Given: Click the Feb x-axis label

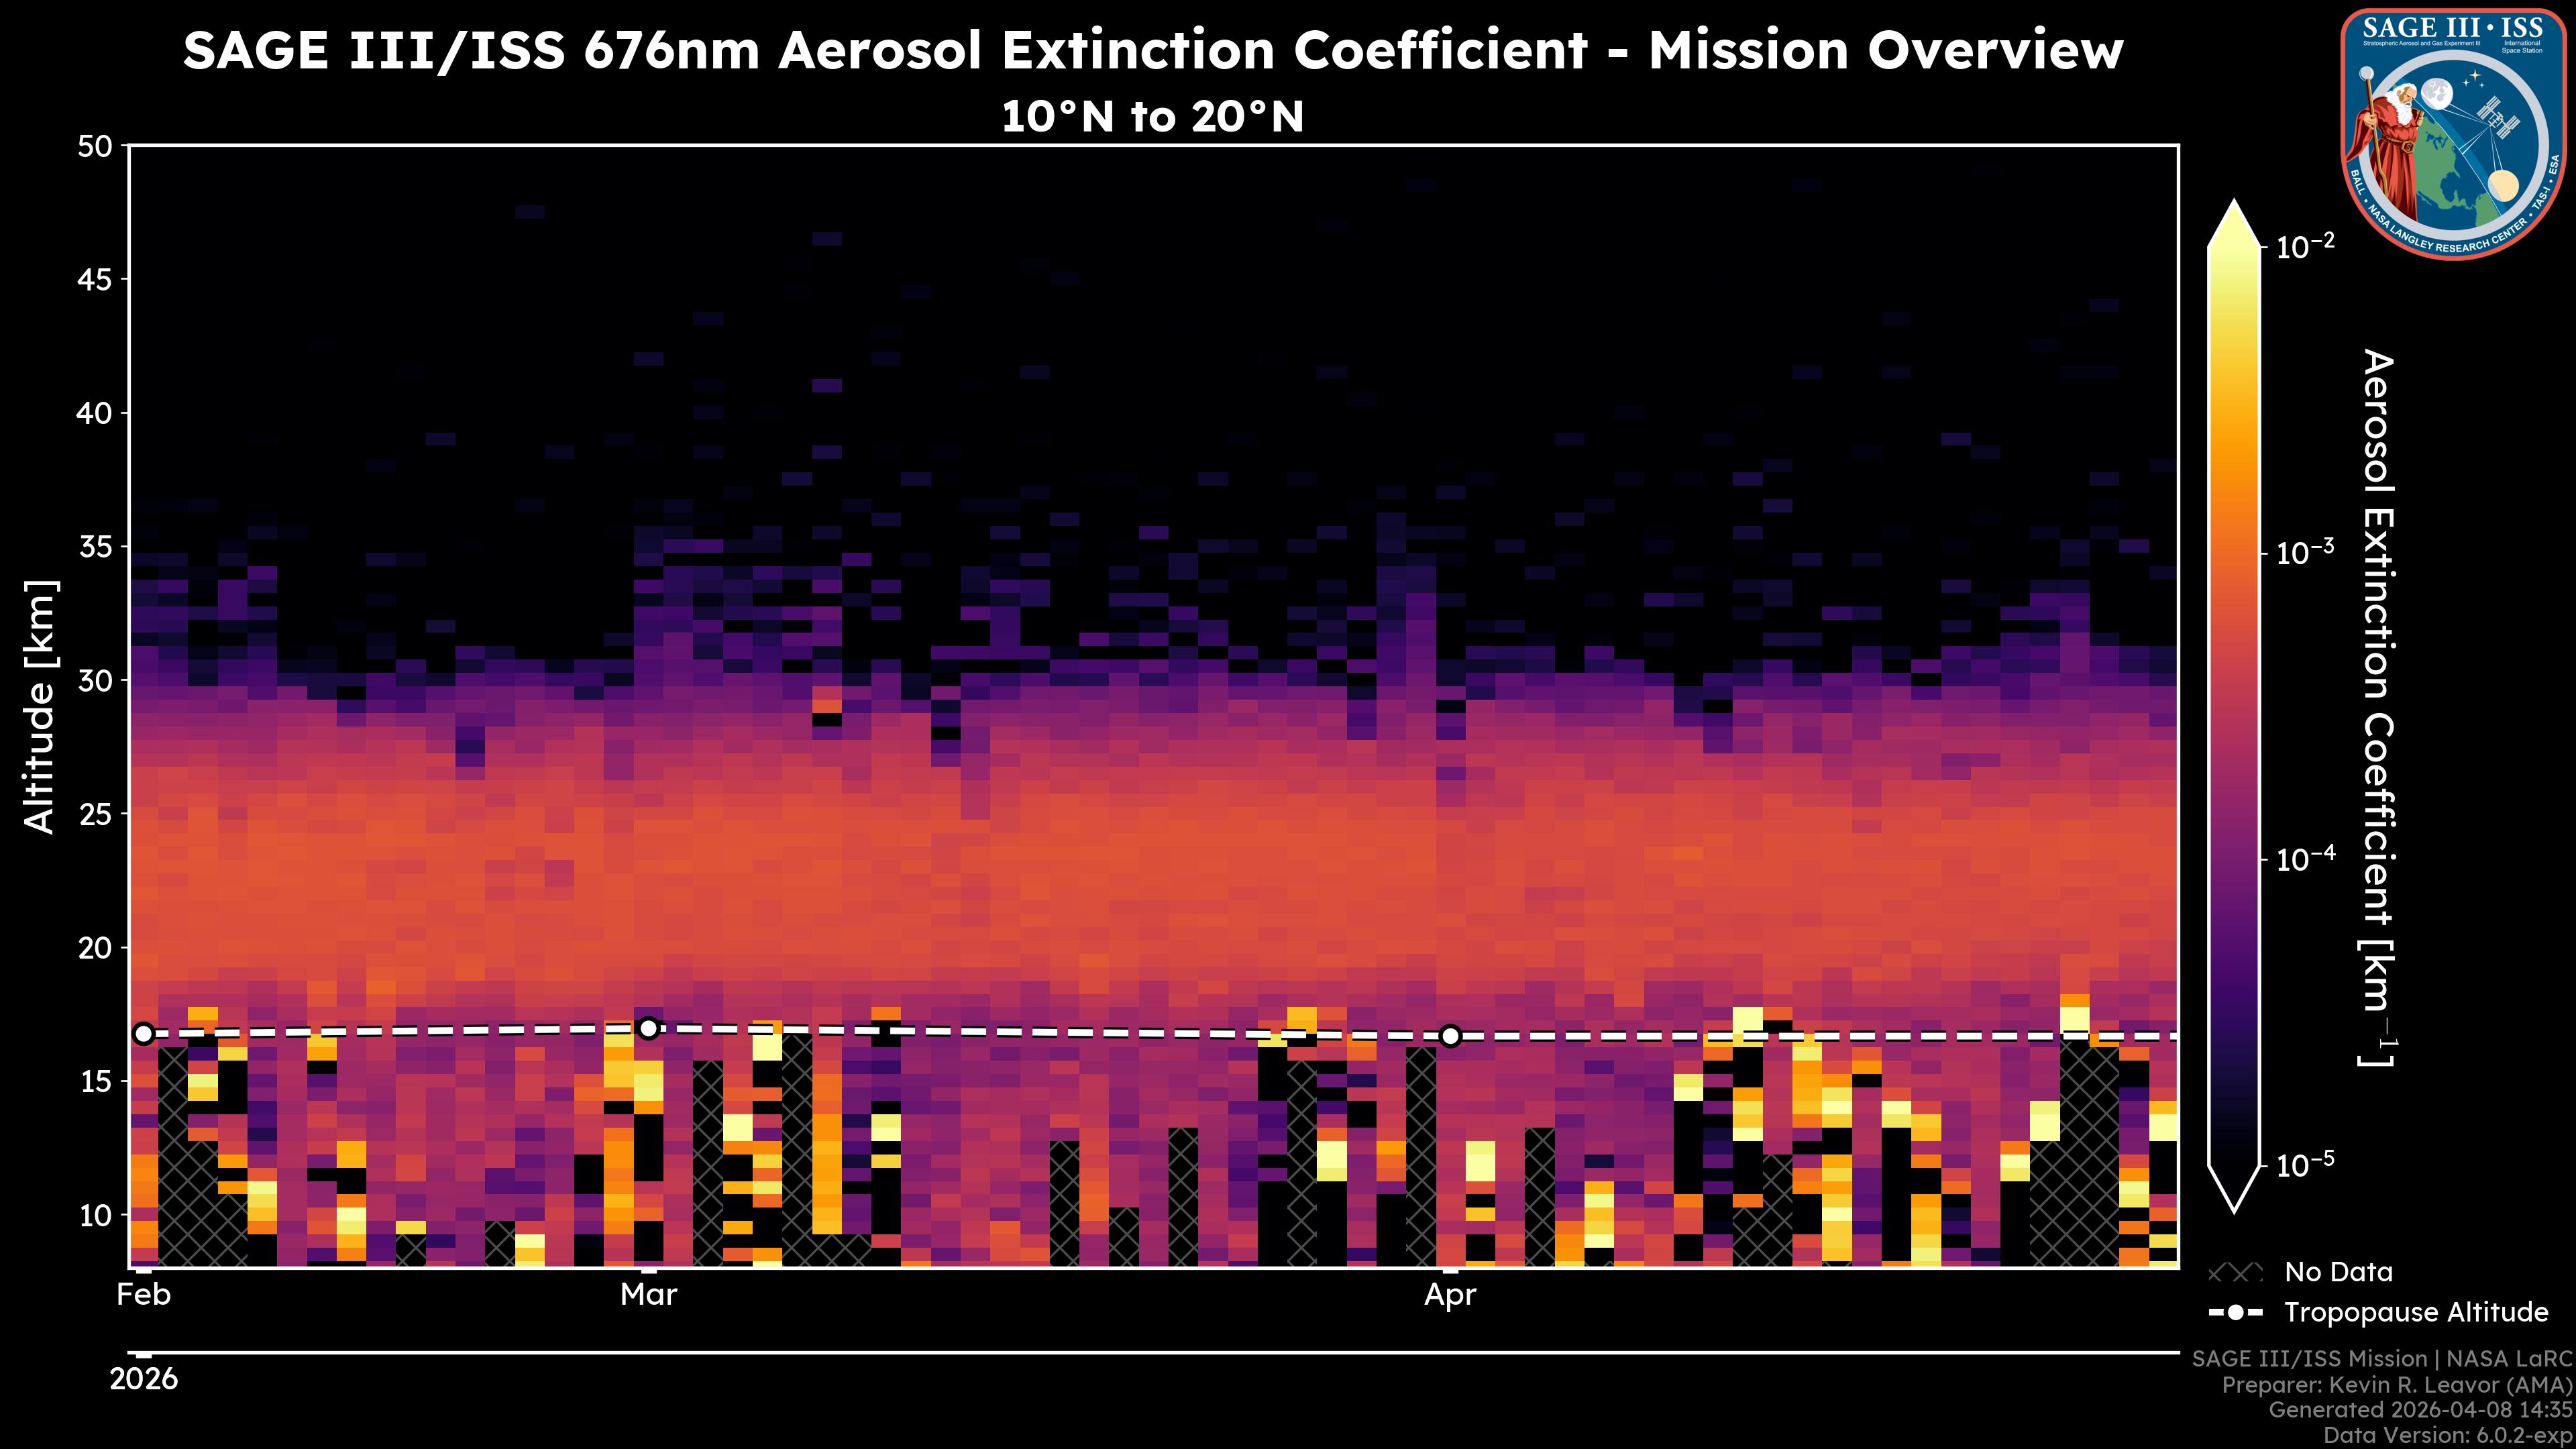Looking at the screenshot, I should [144, 1295].
